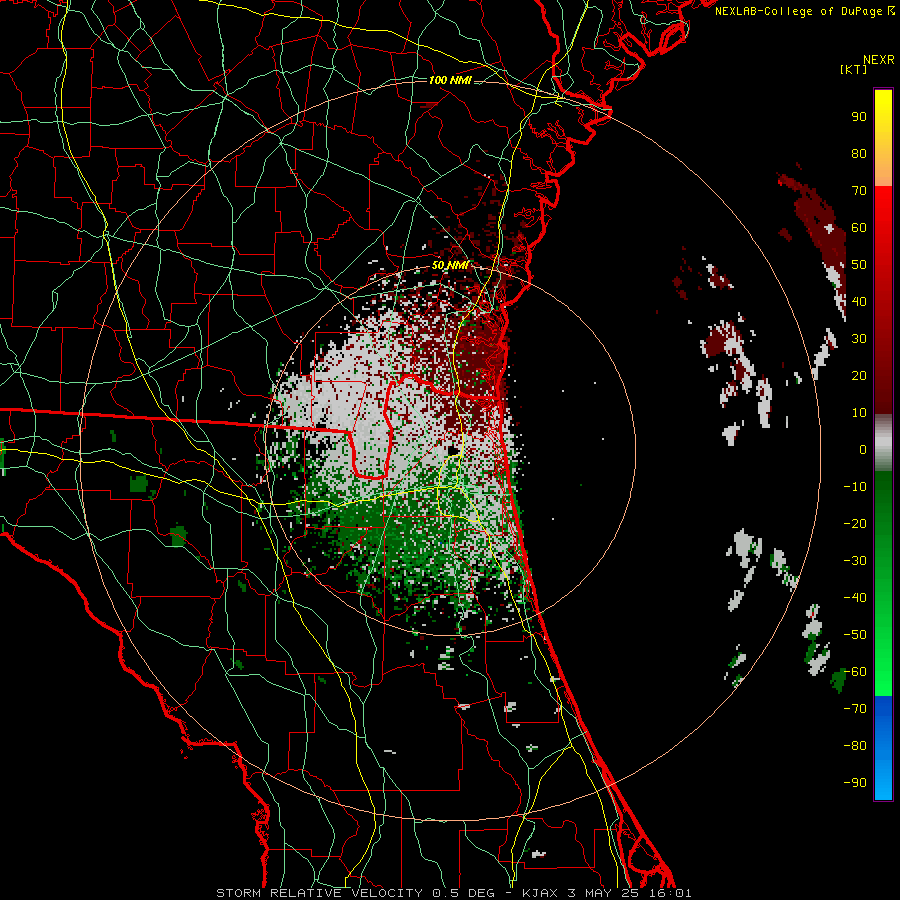Pick the gray zero-velocity segment of the color bar
Image resolution: width=900 pixels, height=900 pixels.
tap(883, 443)
